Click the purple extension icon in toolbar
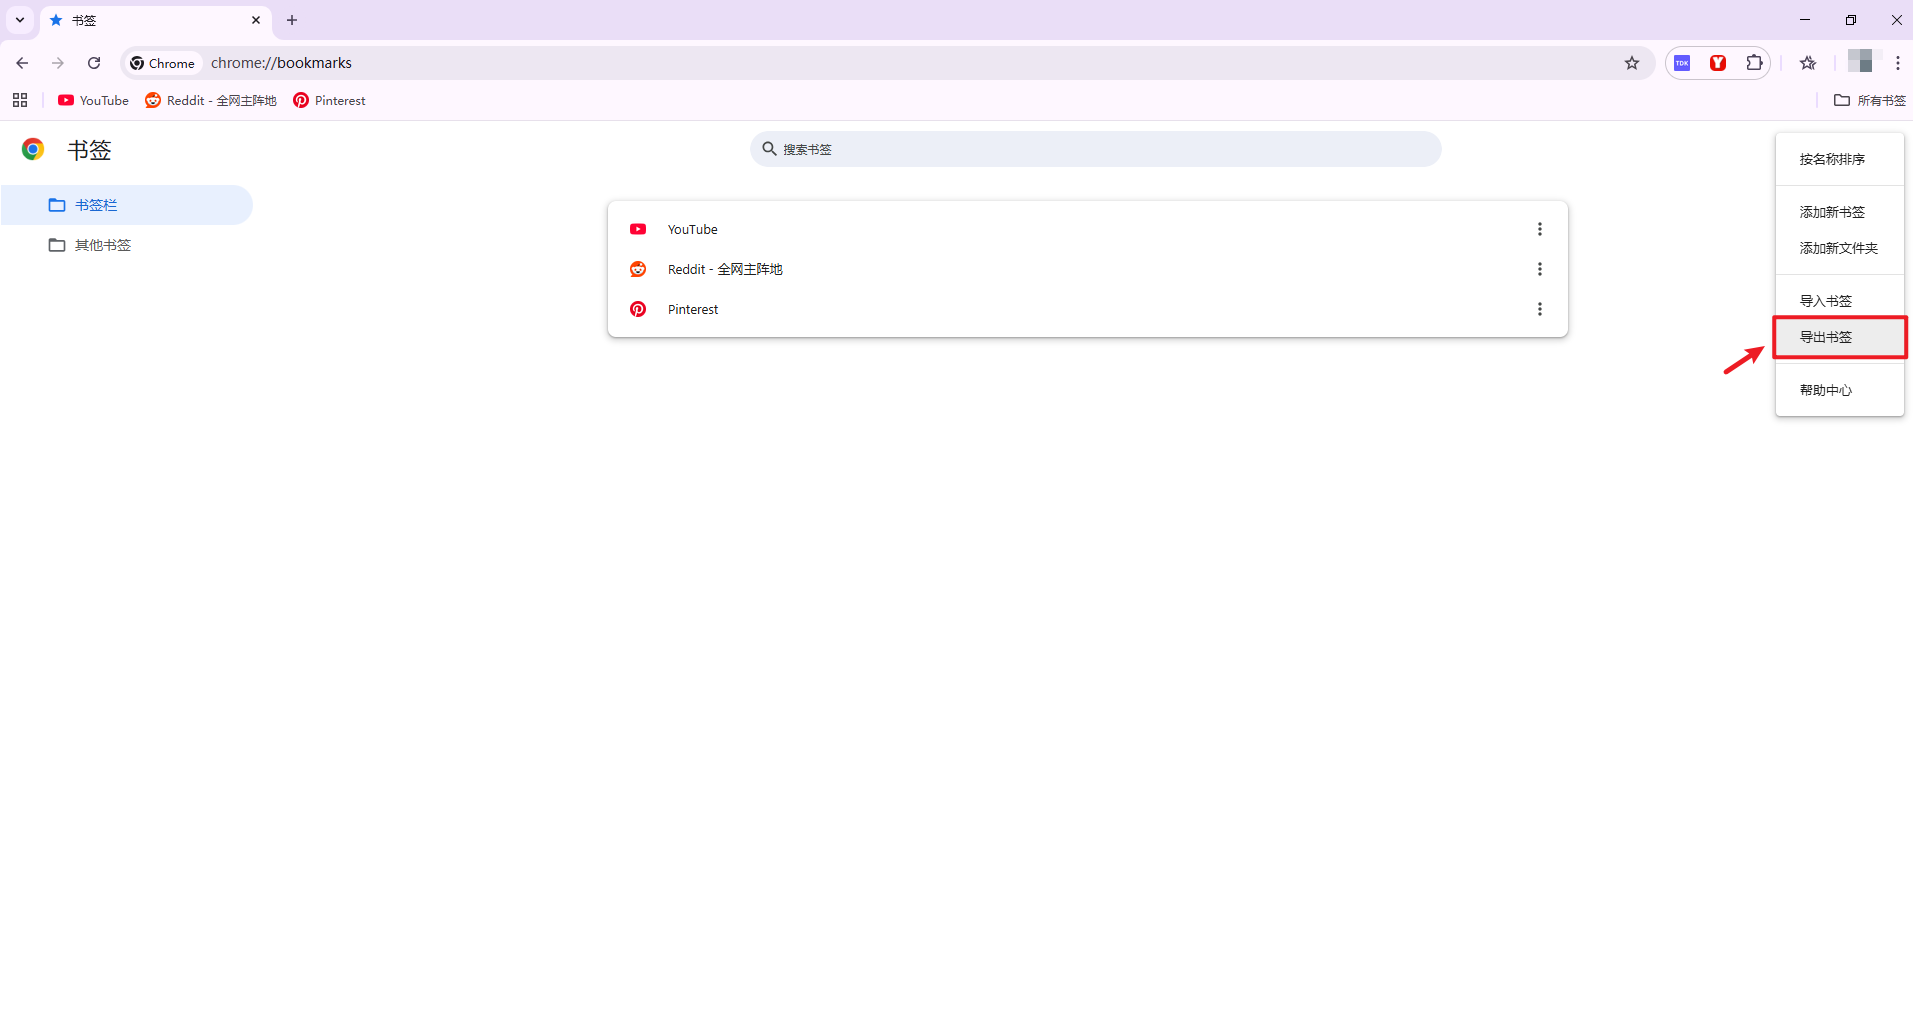 1682,63
